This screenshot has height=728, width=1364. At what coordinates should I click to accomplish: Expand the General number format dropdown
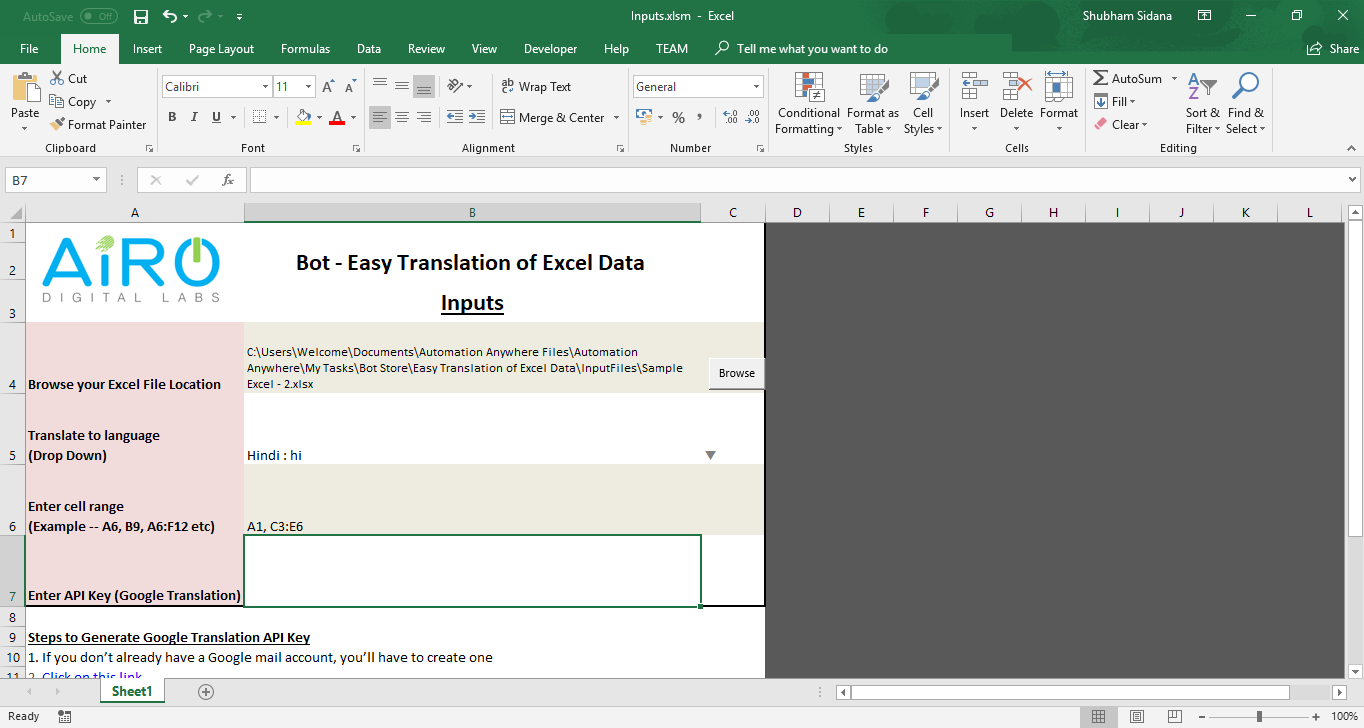[x=755, y=87]
